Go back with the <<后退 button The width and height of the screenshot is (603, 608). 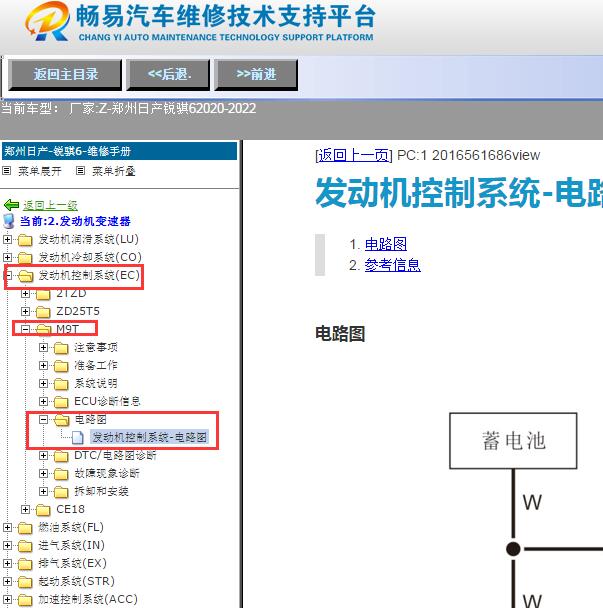point(168,74)
